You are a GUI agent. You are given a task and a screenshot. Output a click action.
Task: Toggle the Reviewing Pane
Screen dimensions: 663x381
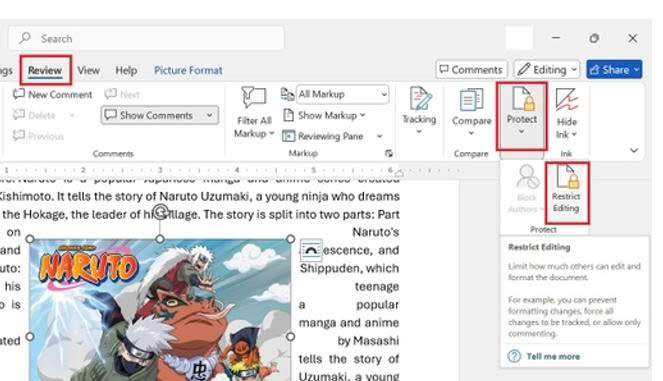pyautogui.click(x=323, y=136)
